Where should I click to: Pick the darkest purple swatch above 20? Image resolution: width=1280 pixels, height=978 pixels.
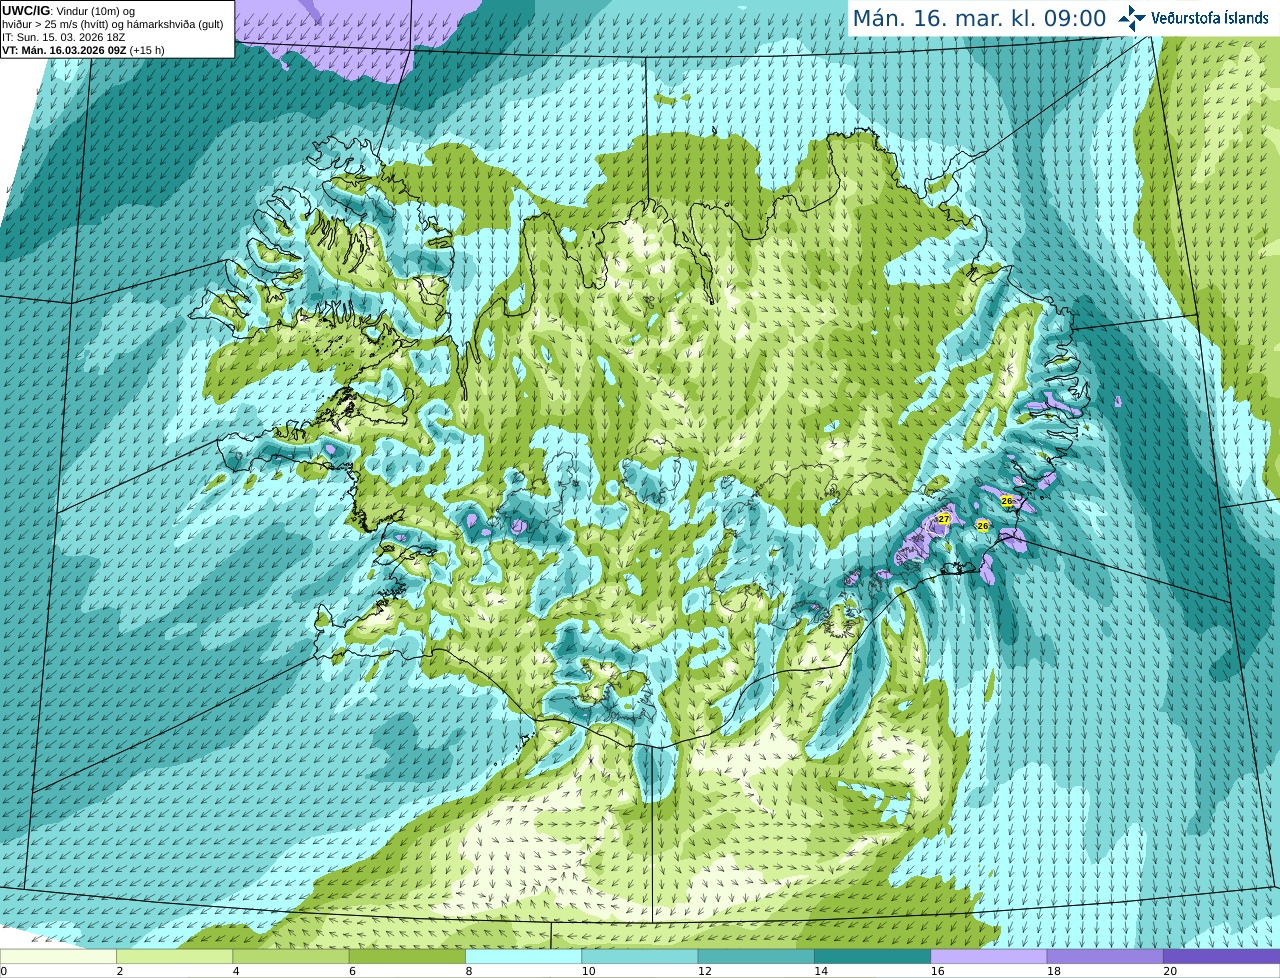click(x=1221, y=956)
